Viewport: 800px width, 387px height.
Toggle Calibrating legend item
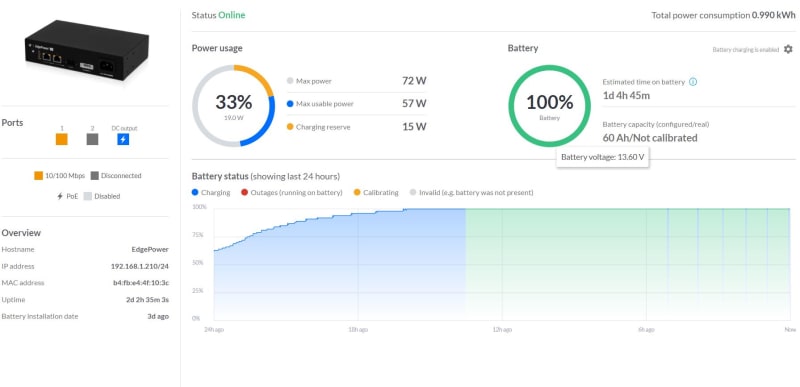376,193
